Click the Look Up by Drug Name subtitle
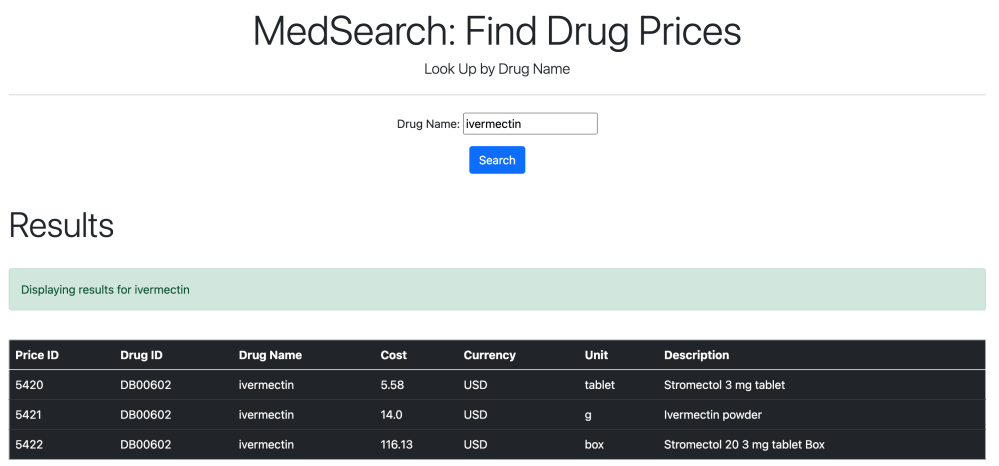This screenshot has height=466, width=999. (x=497, y=69)
